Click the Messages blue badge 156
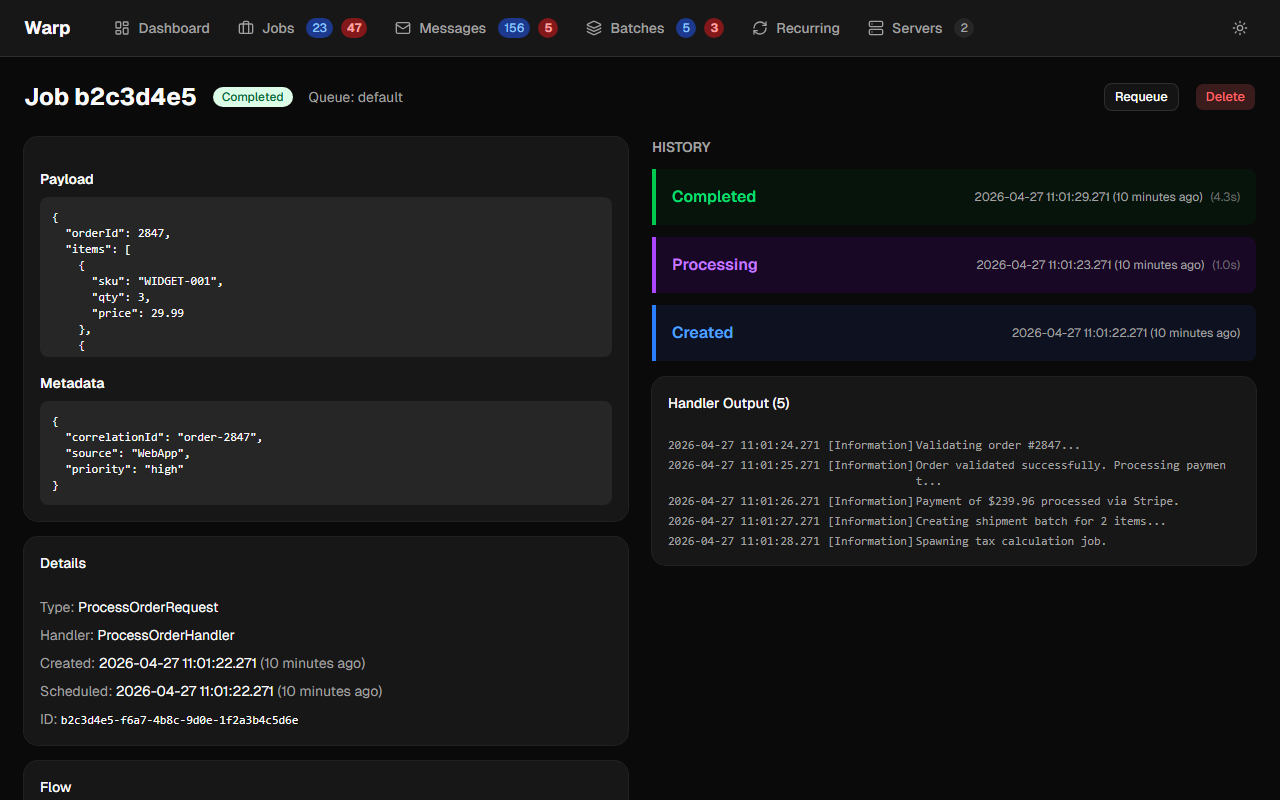Screen dimensions: 1280x800 pyautogui.click(x=515, y=28)
